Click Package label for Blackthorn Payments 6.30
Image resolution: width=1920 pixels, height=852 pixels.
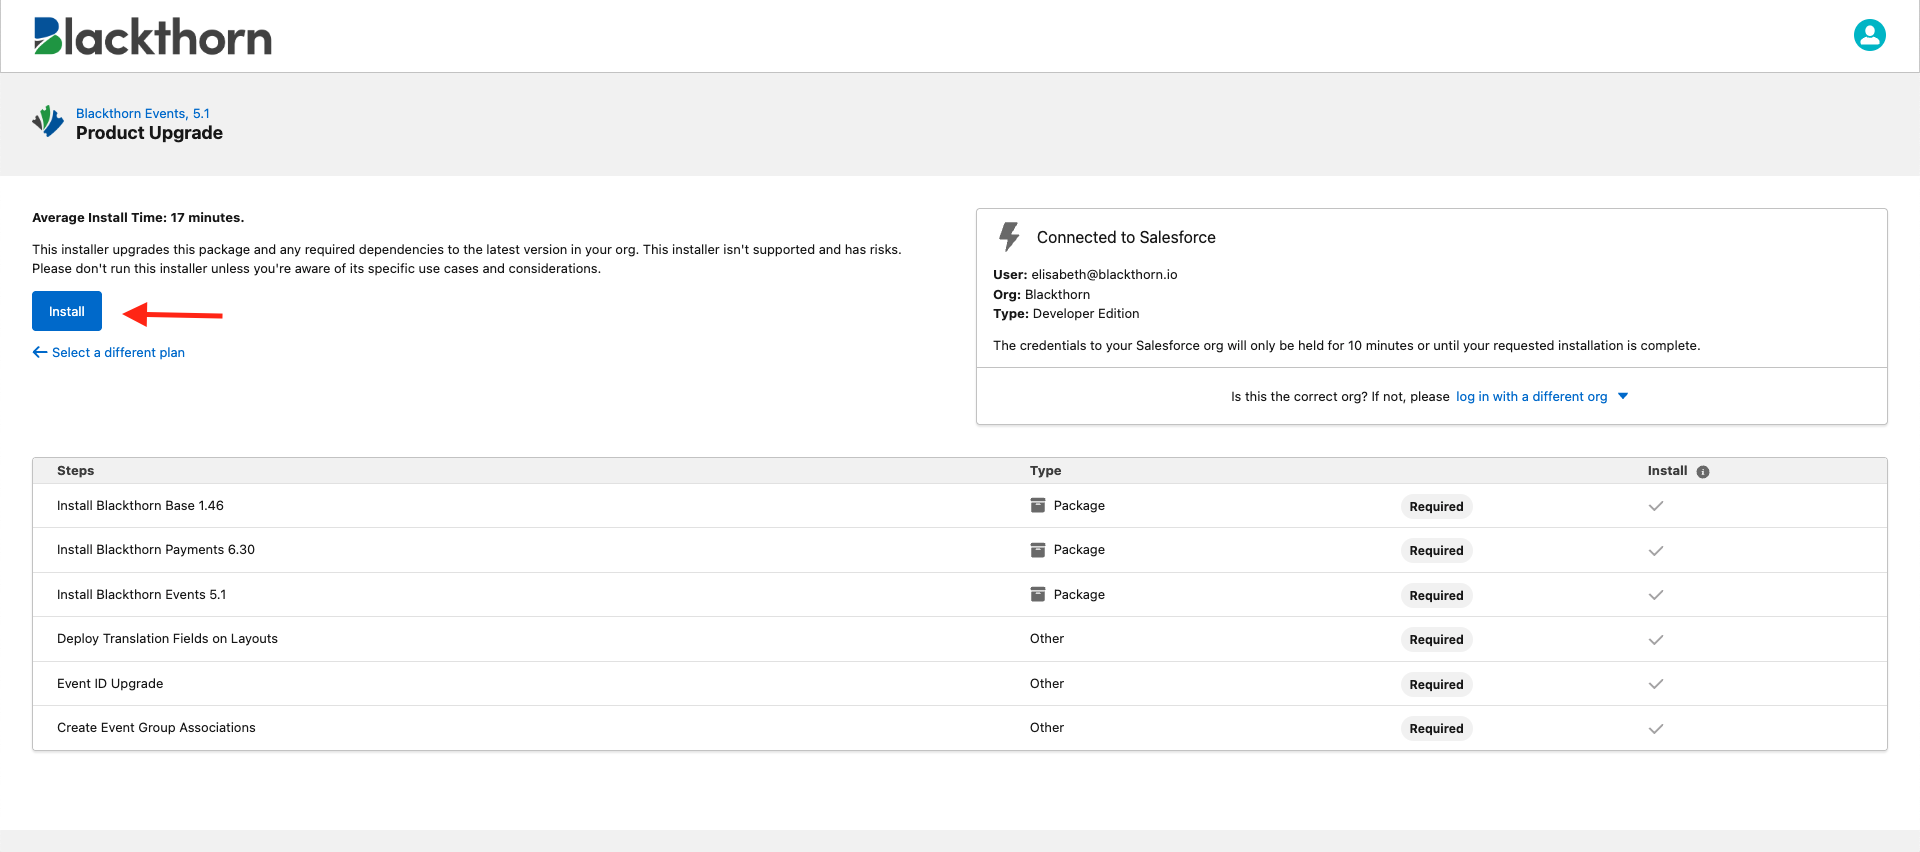[1079, 550]
